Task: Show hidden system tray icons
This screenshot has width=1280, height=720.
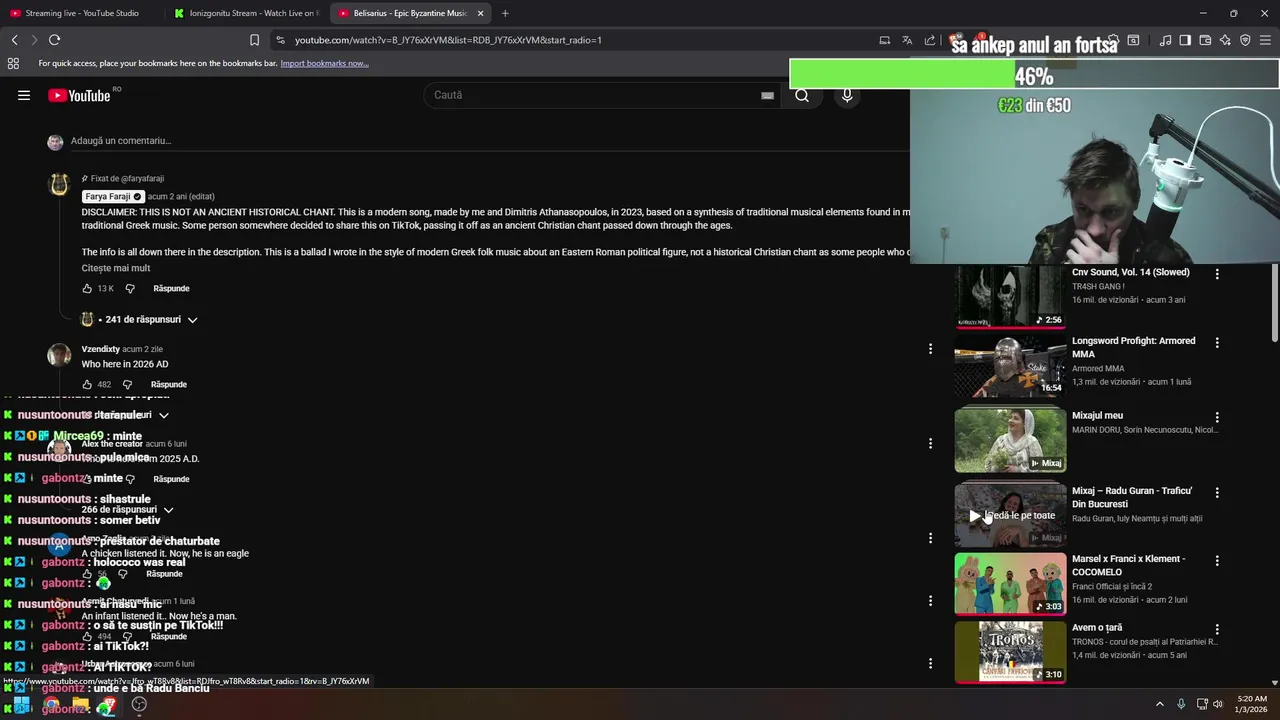Action: (1159, 704)
